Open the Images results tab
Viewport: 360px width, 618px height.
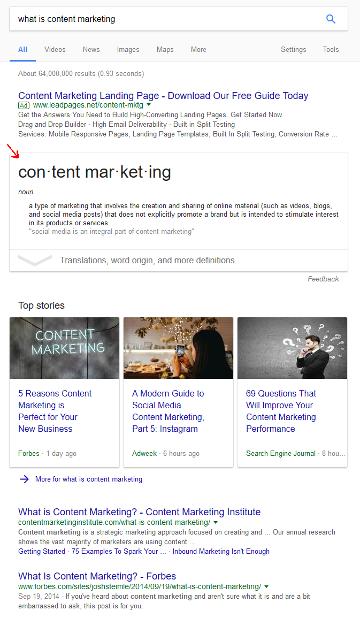coord(128,49)
